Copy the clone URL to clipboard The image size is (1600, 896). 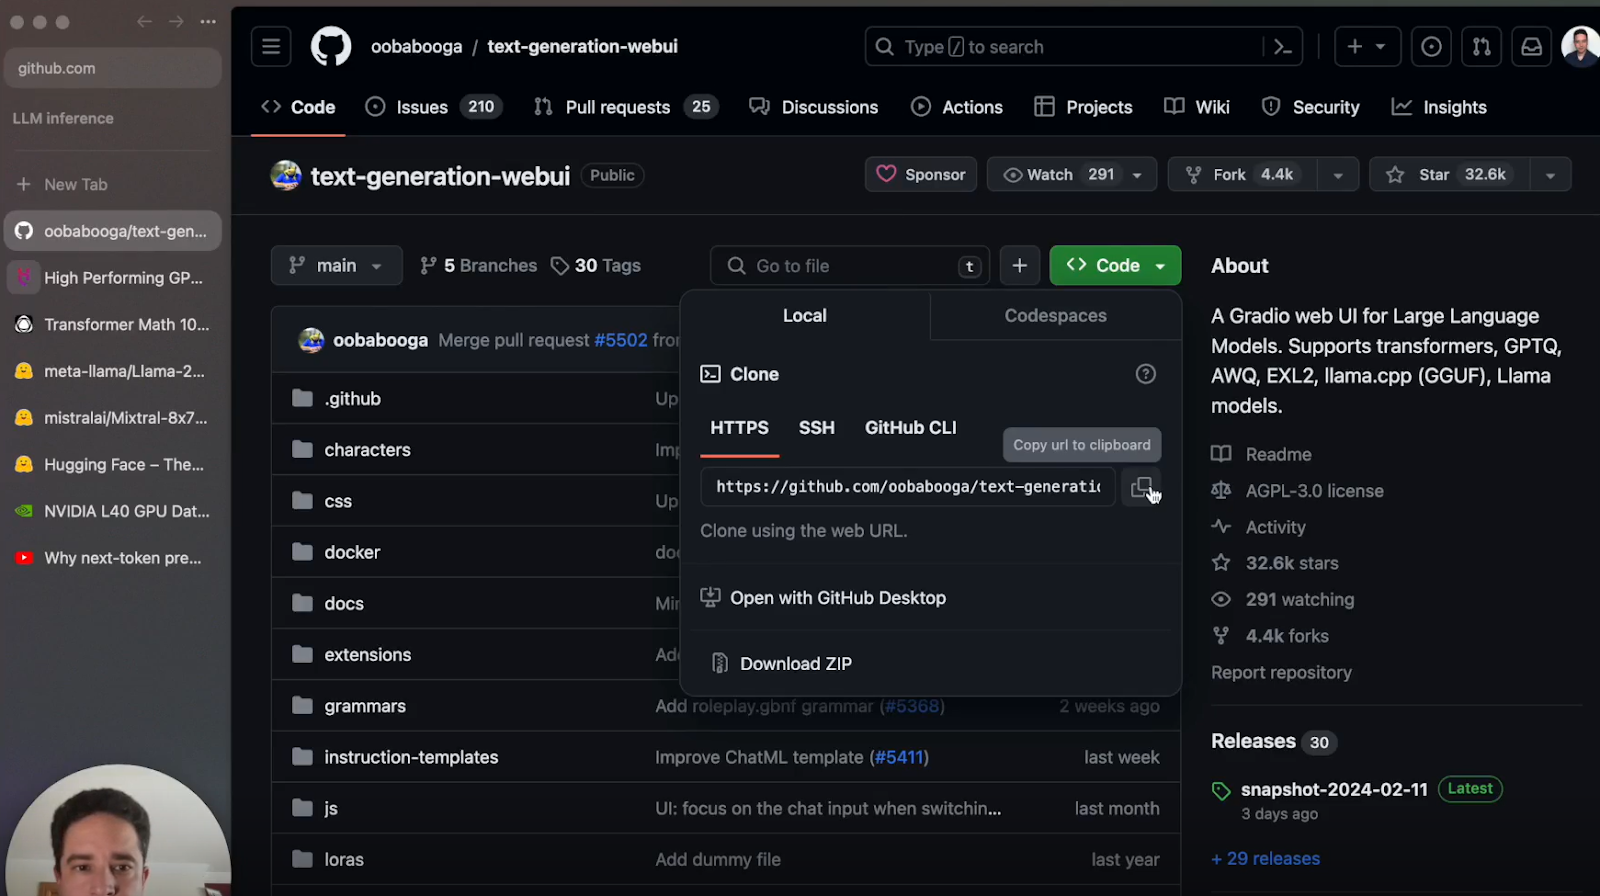coord(1142,487)
